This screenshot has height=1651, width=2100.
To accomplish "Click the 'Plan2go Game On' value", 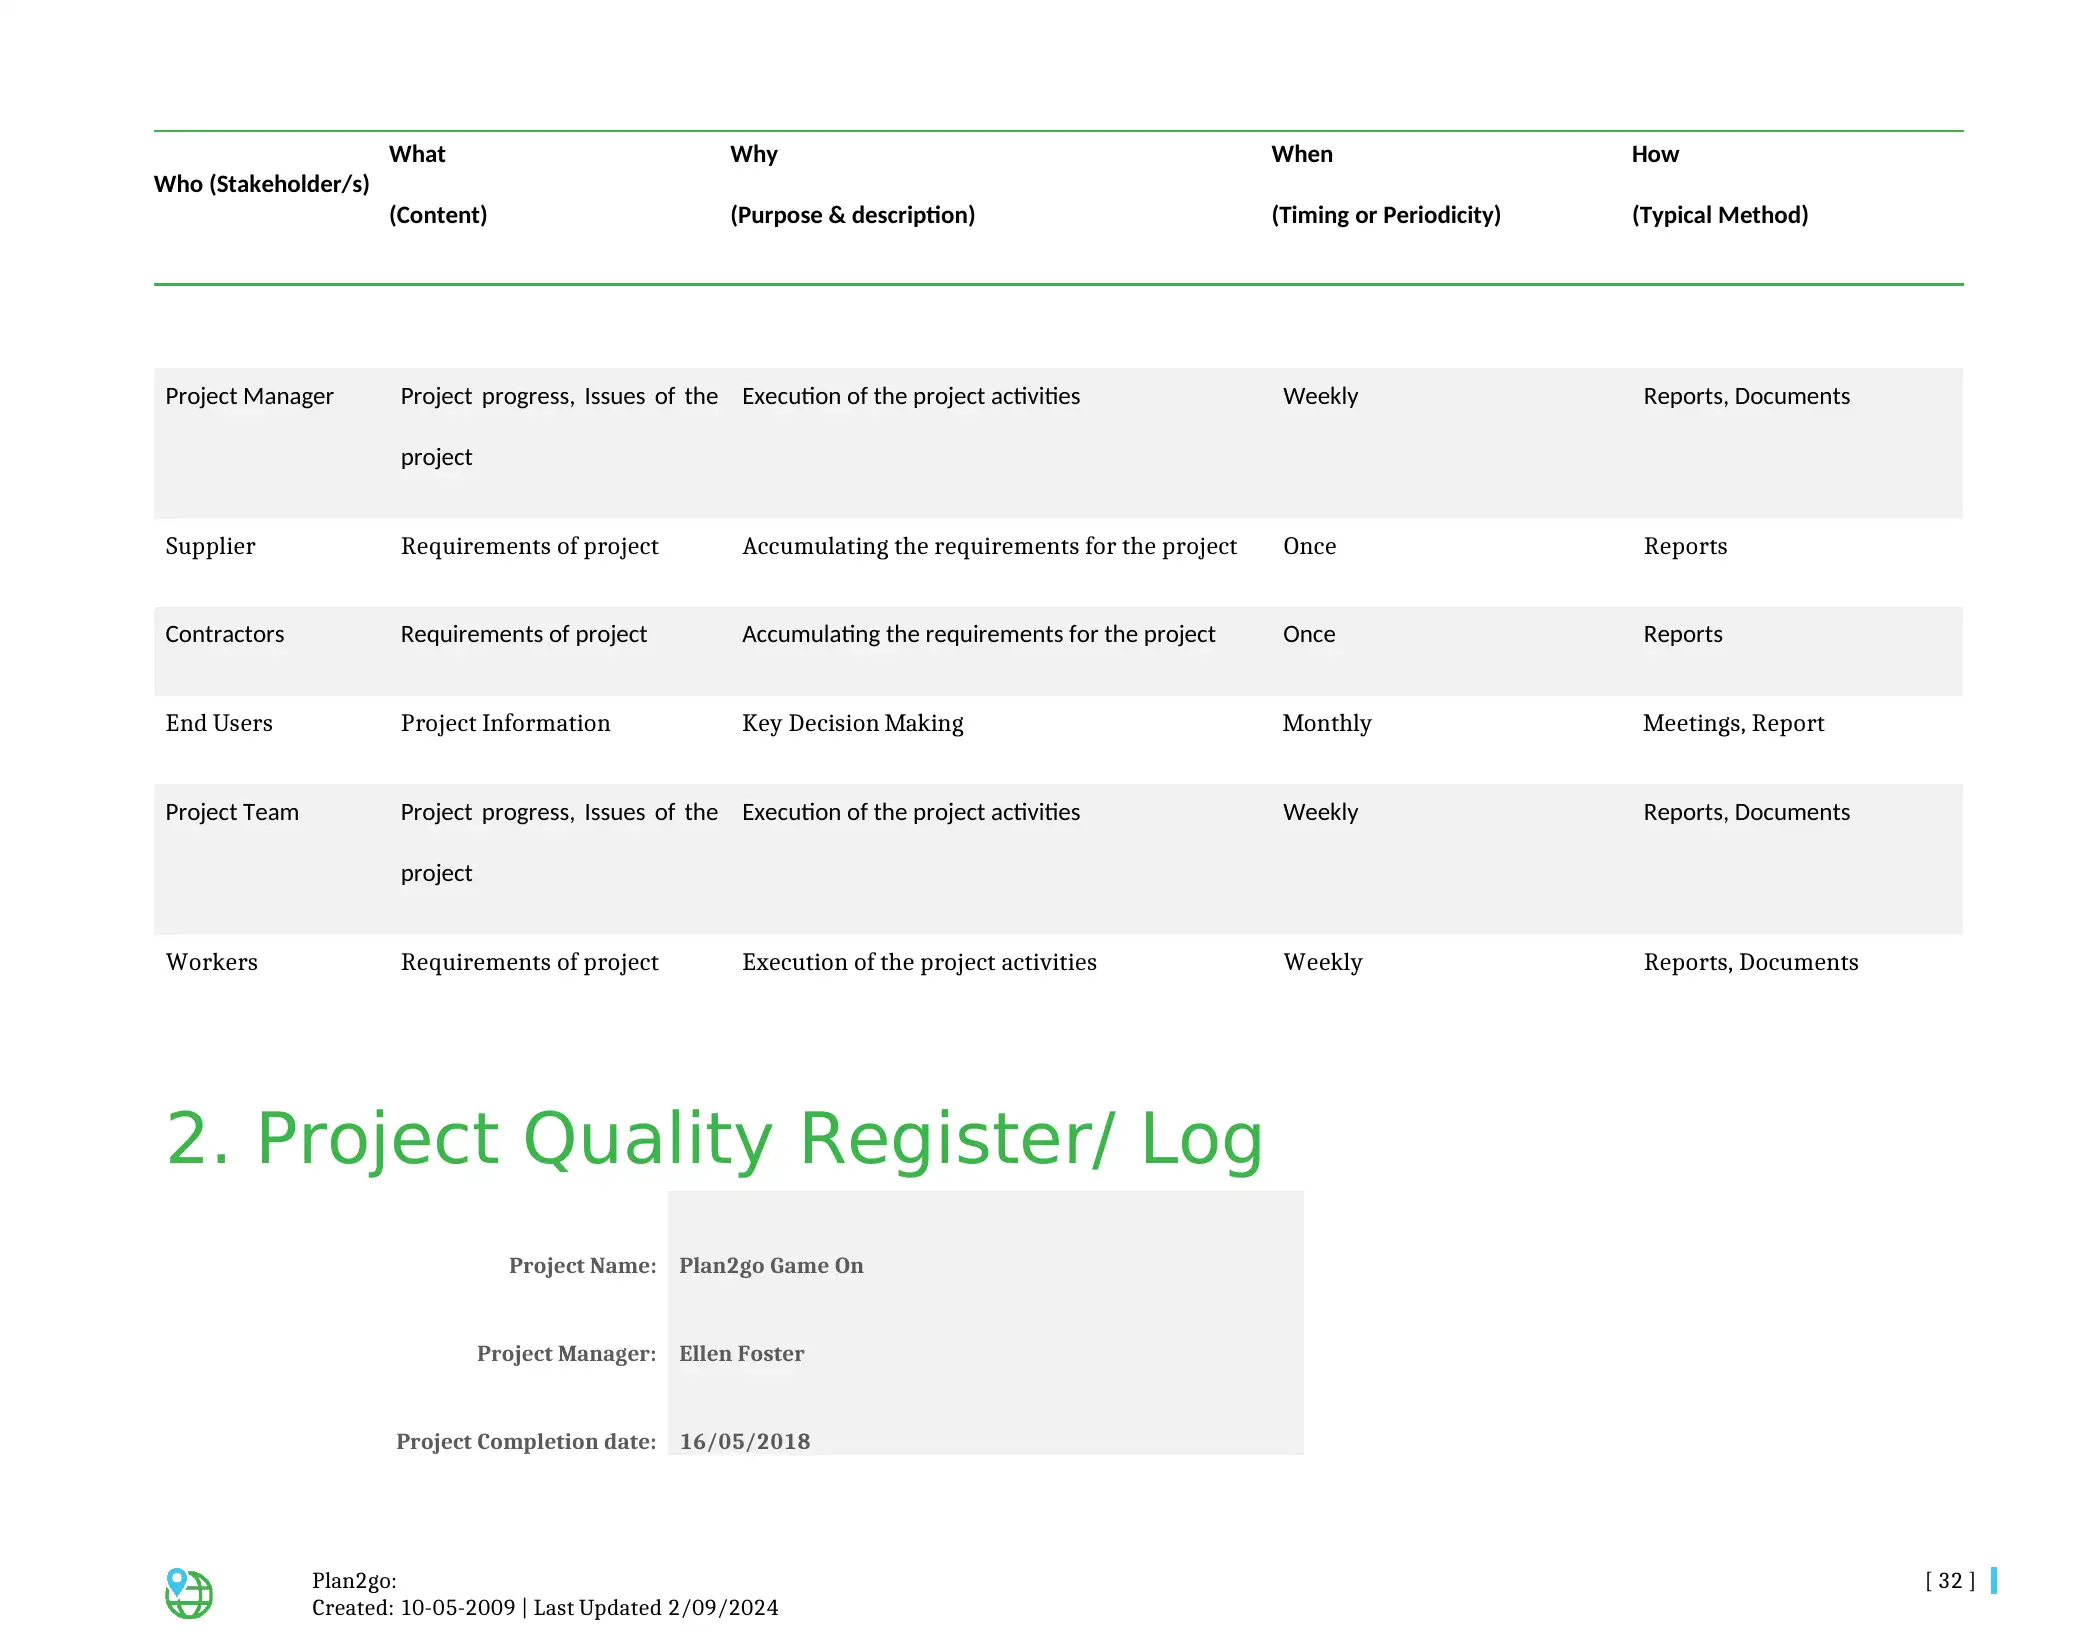I will pos(771,1265).
